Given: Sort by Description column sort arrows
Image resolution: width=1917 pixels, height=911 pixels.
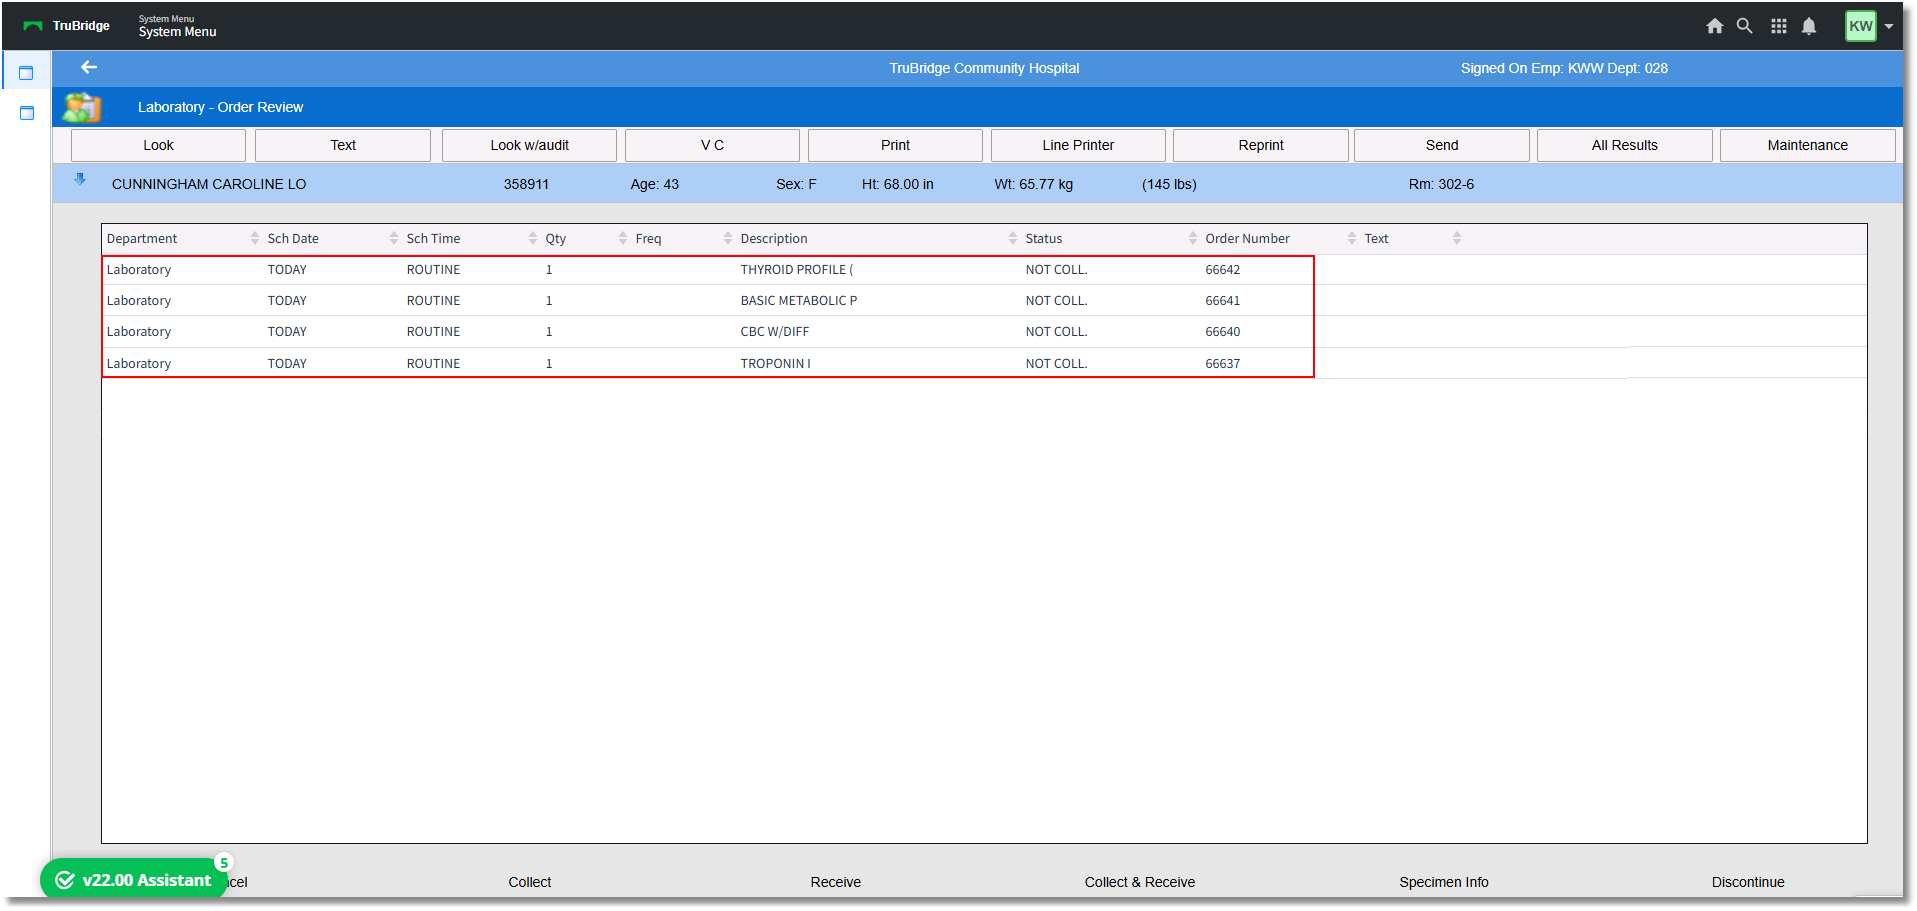Looking at the screenshot, I should (x=1013, y=238).
